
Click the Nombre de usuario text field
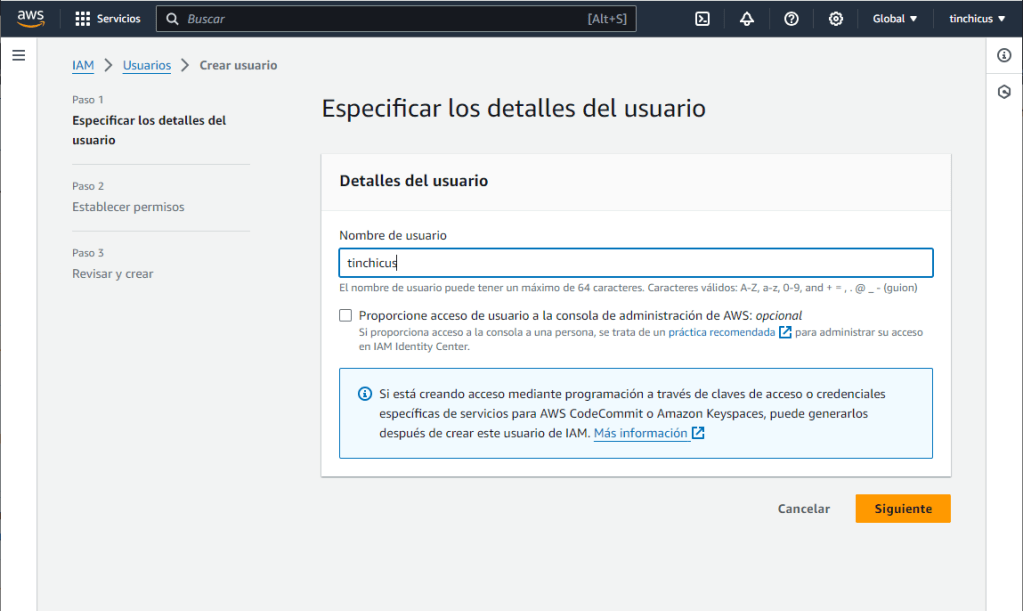636,263
